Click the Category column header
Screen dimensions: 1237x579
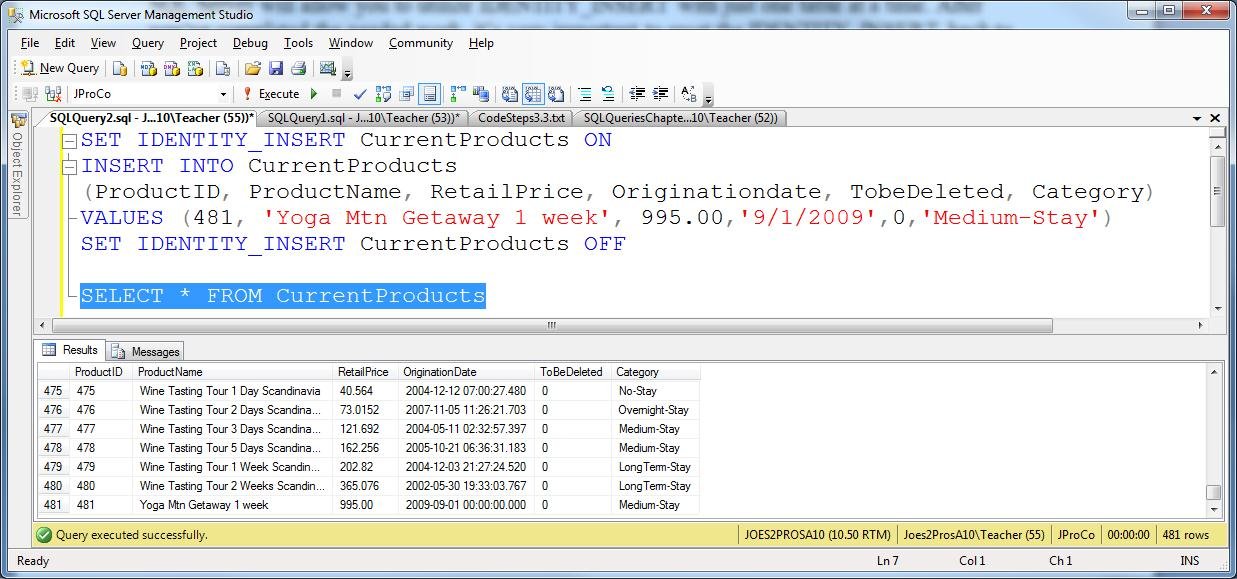[655, 372]
